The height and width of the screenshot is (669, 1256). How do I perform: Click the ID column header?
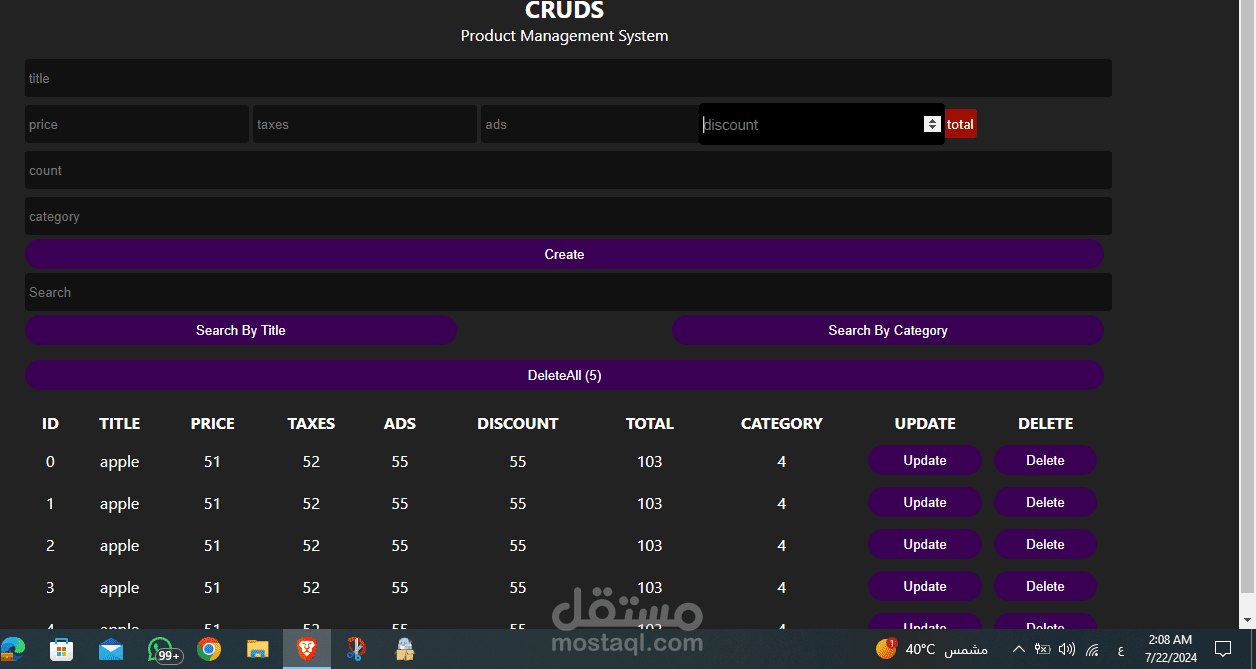(x=50, y=424)
